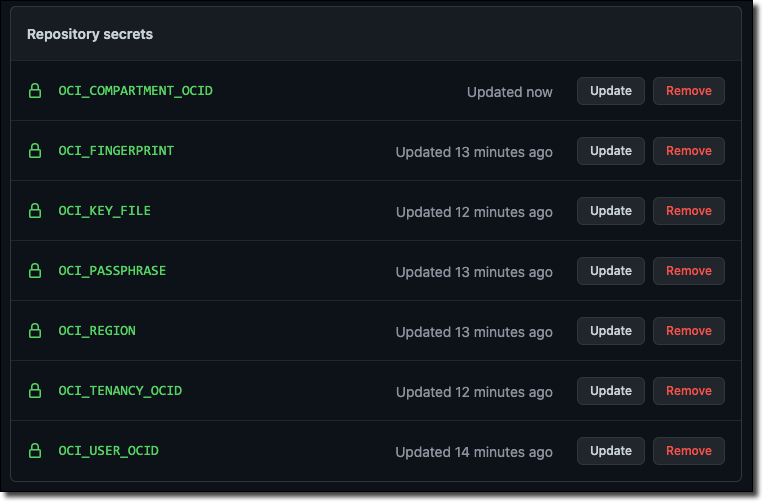The width and height of the screenshot is (763, 502).
Task: Remove the OCI_KEY_FILE secret
Action: [x=688, y=211]
